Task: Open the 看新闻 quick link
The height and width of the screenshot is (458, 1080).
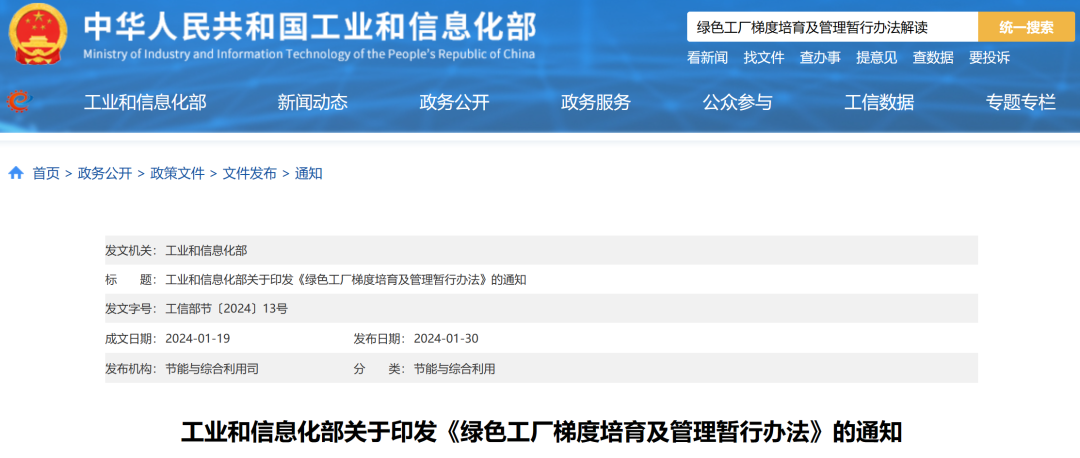Action: [x=707, y=57]
